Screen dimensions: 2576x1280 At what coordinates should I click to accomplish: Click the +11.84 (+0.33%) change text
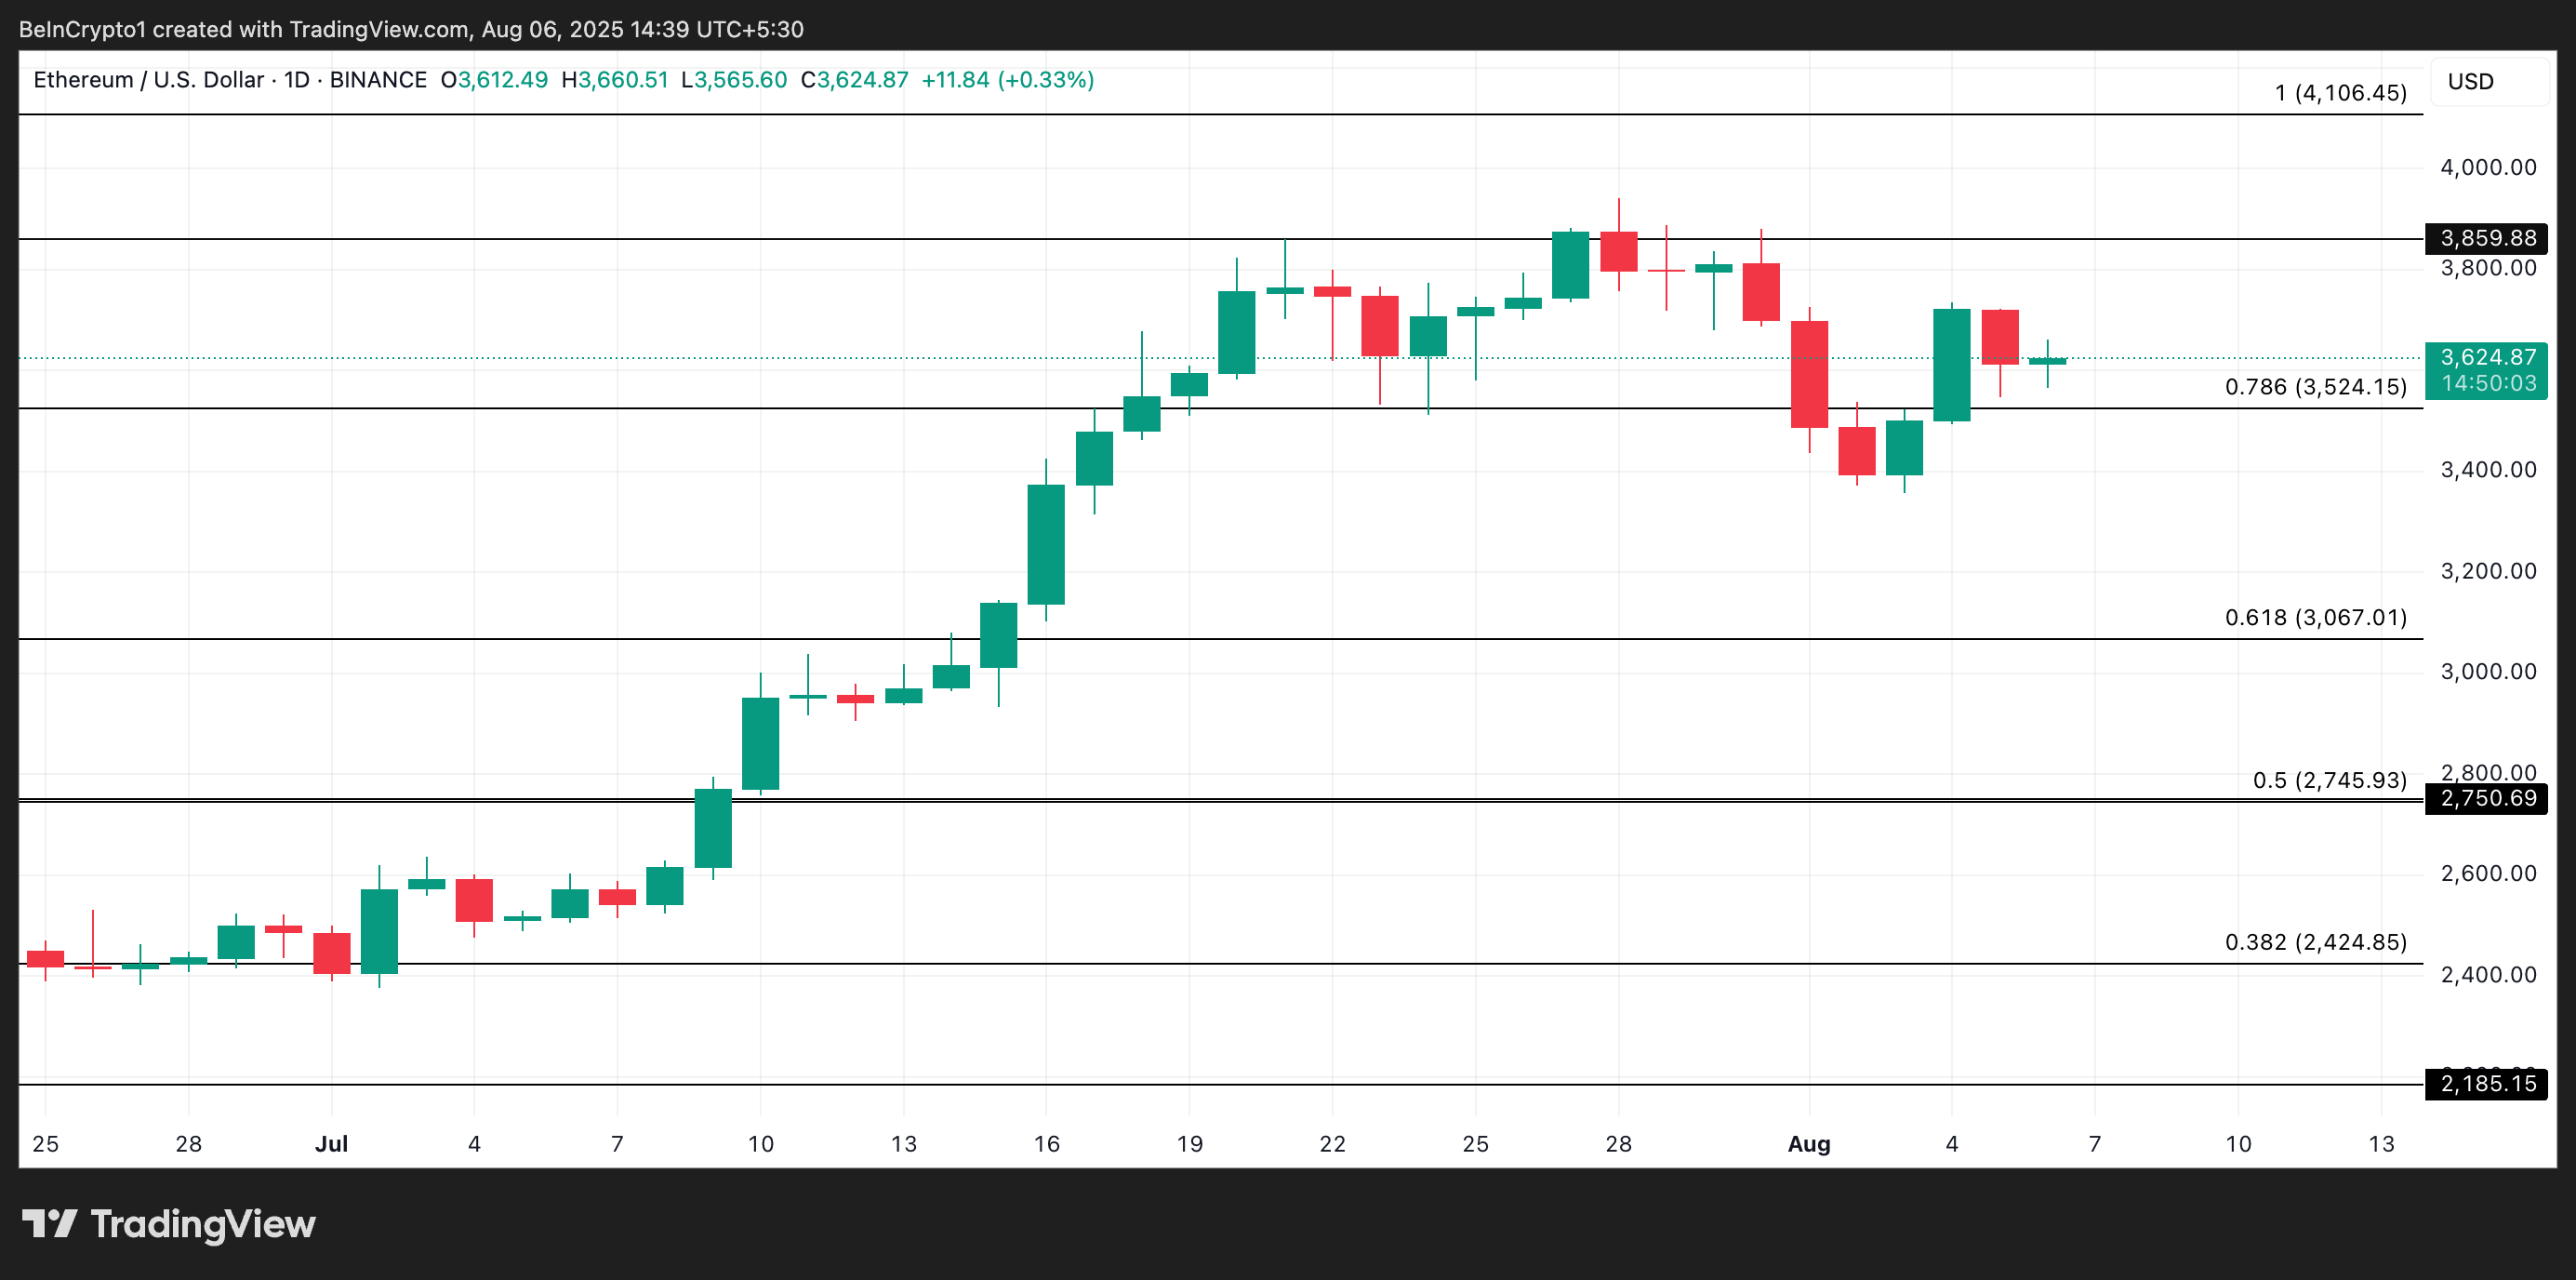[x=1007, y=80]
